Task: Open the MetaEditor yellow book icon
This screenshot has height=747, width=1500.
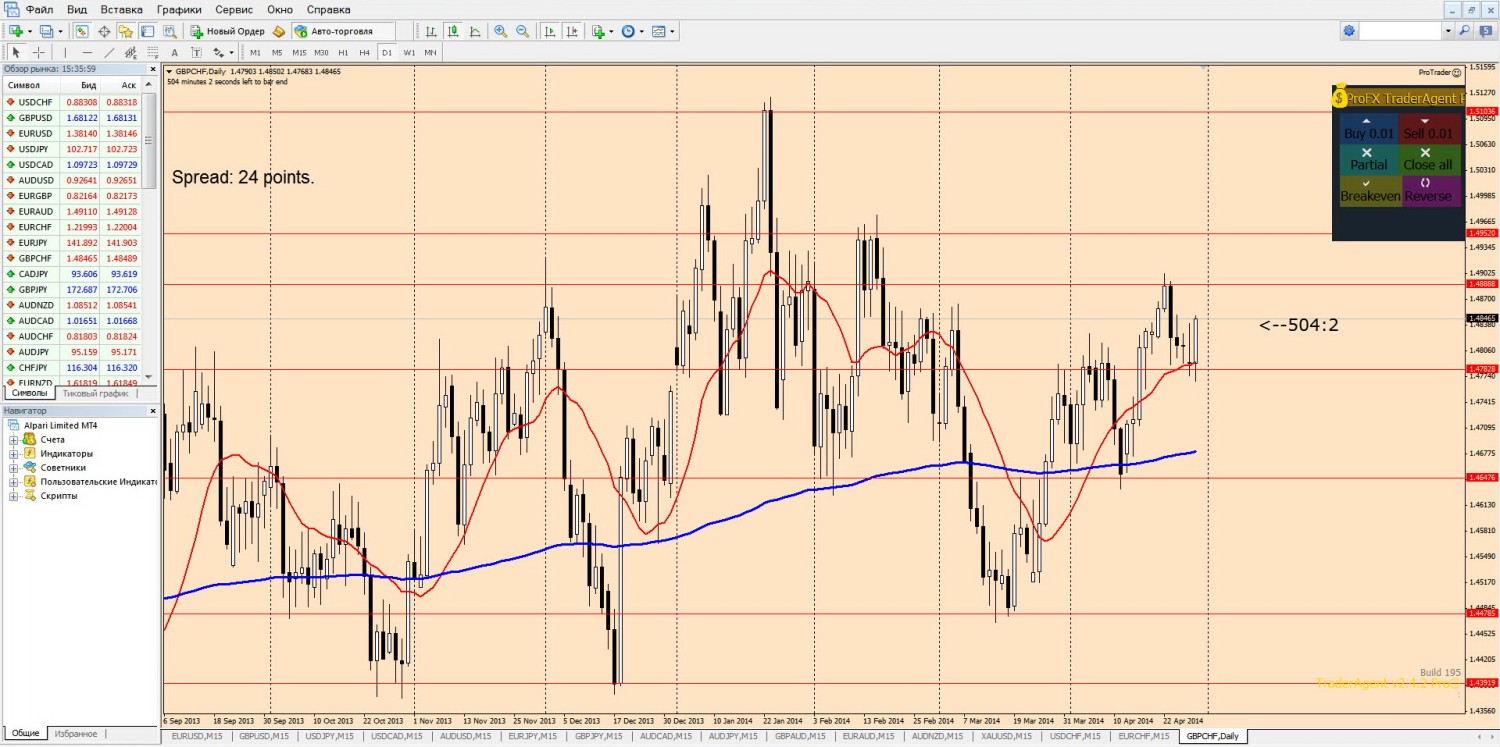Action: (279, 31)
